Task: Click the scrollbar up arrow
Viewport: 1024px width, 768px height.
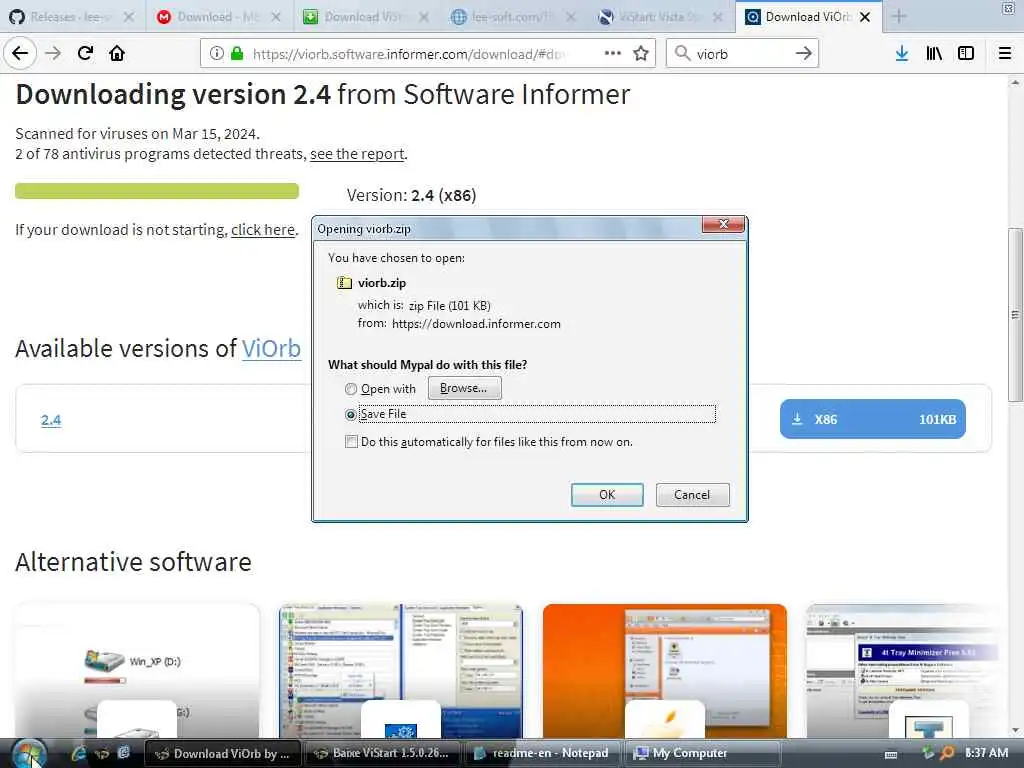Action: (1015, 83)
